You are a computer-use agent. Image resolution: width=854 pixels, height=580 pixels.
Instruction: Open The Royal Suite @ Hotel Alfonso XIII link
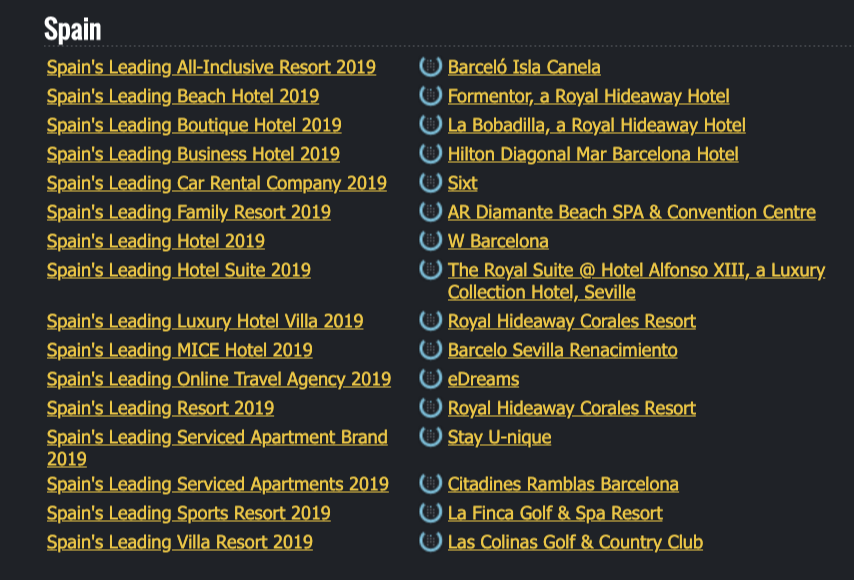click(636, 281)
